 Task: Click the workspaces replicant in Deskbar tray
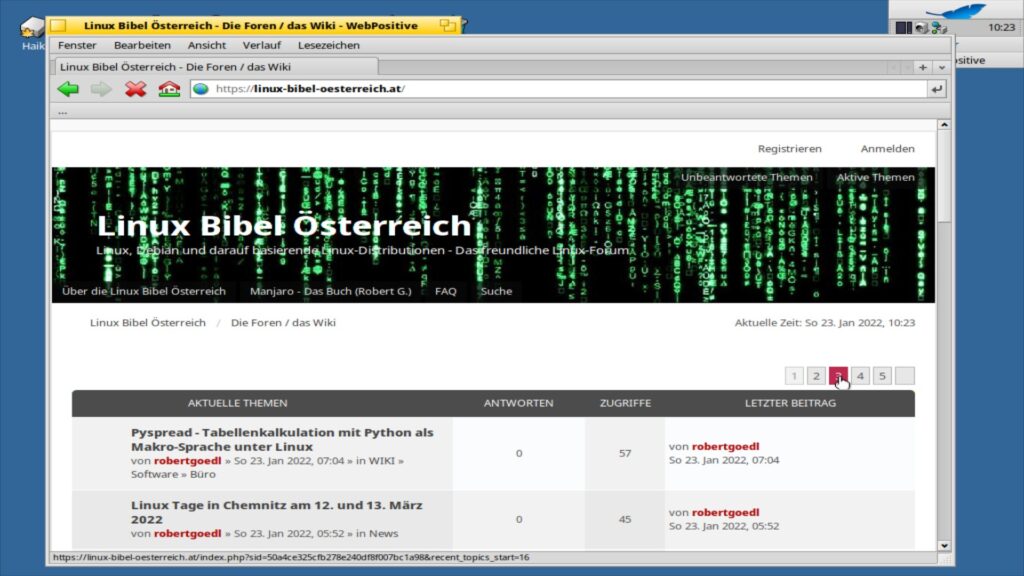(x=904, y=27)
